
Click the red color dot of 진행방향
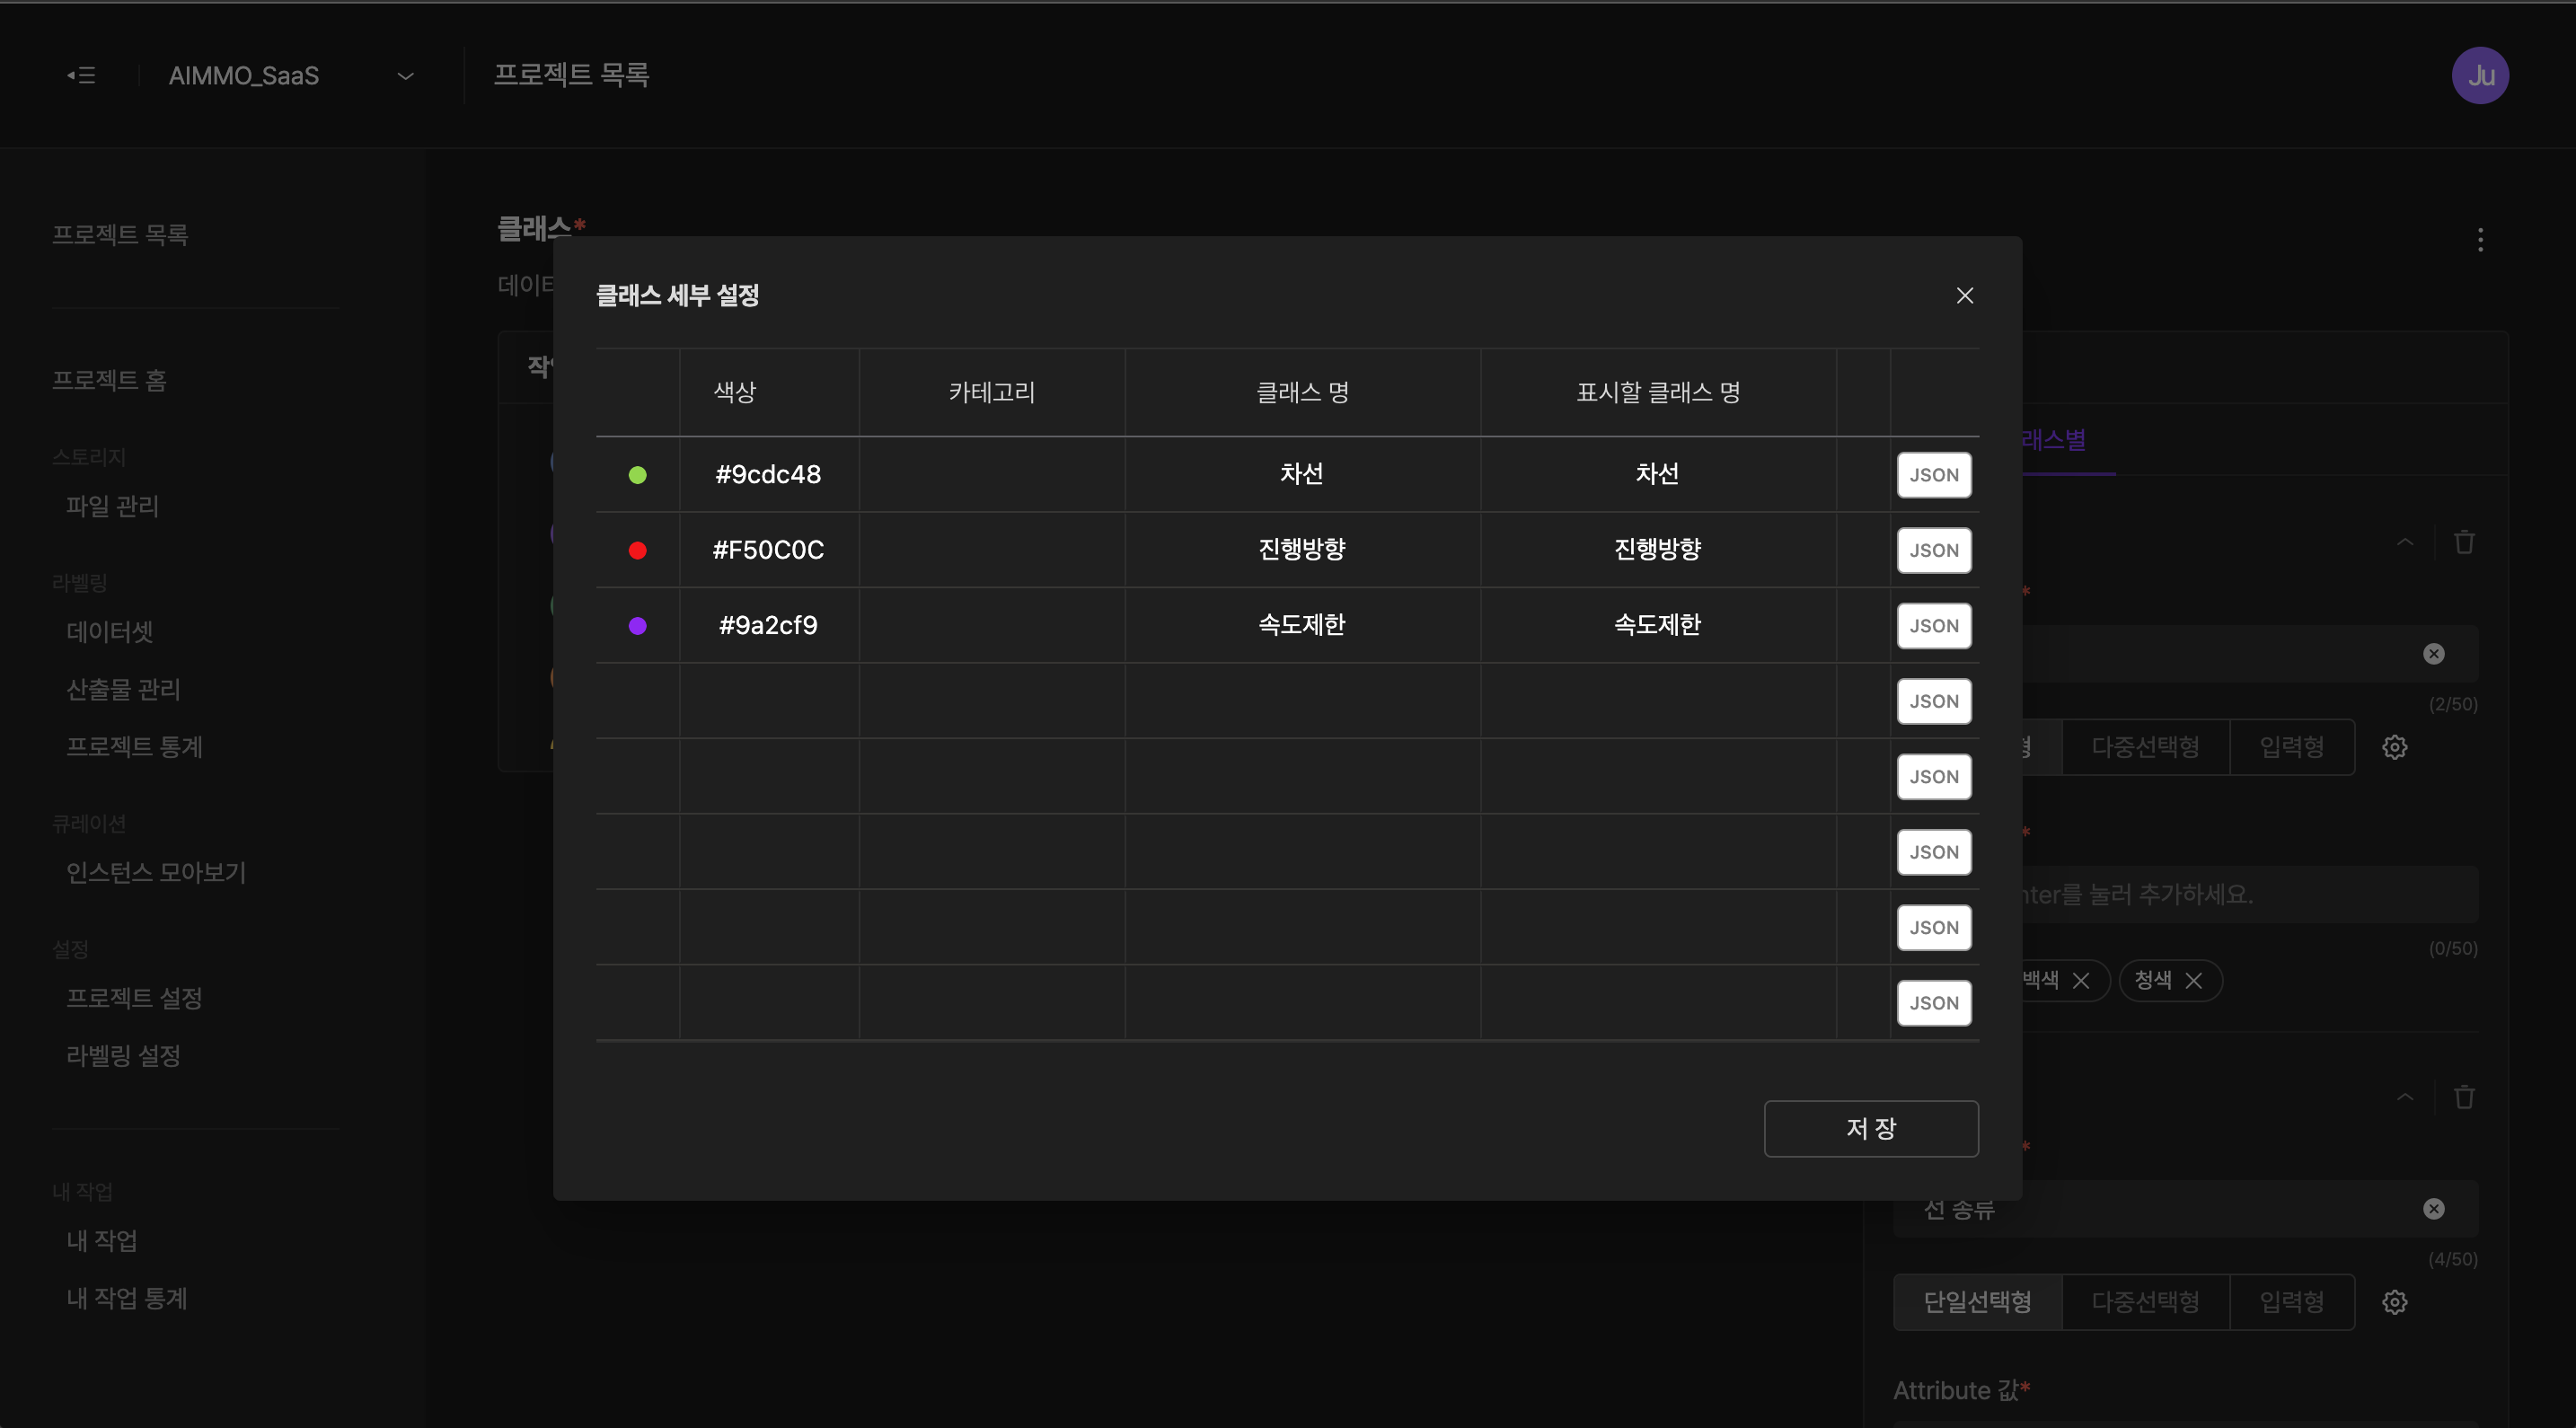(x=637, y=550)
